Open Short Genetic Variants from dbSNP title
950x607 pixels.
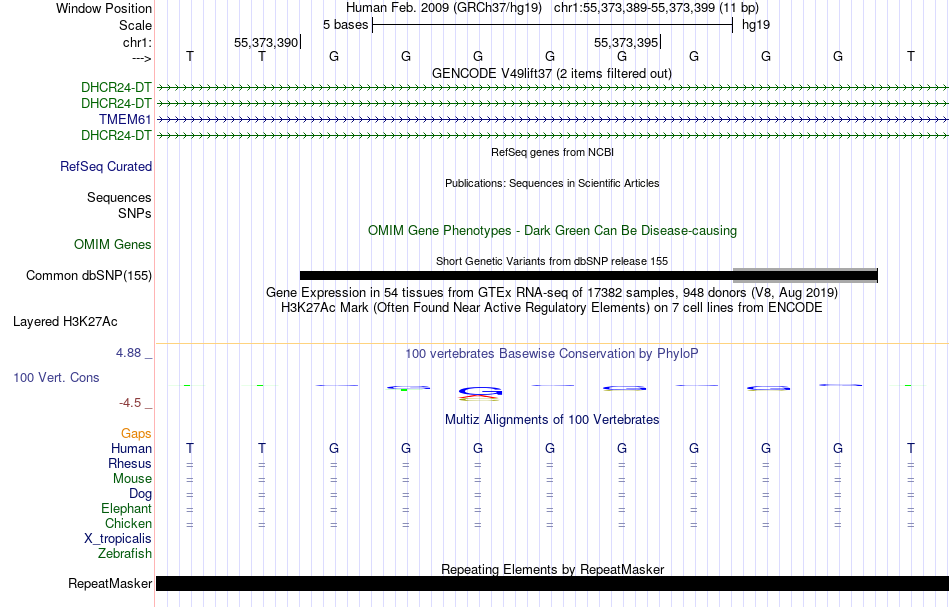tap(552, 261)
